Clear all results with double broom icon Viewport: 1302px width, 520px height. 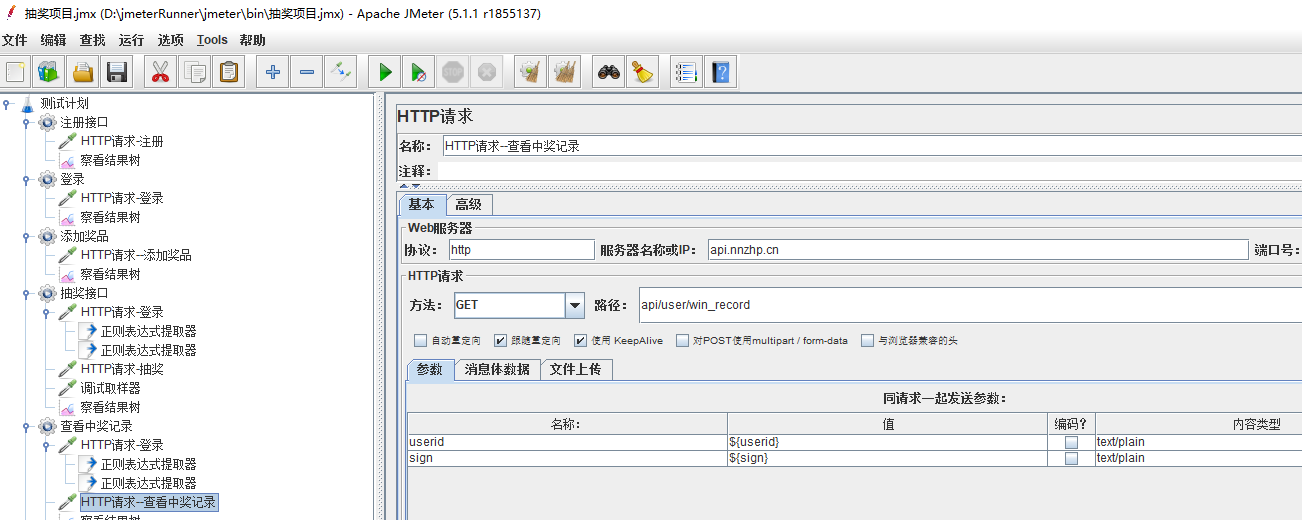pos(565,72)
